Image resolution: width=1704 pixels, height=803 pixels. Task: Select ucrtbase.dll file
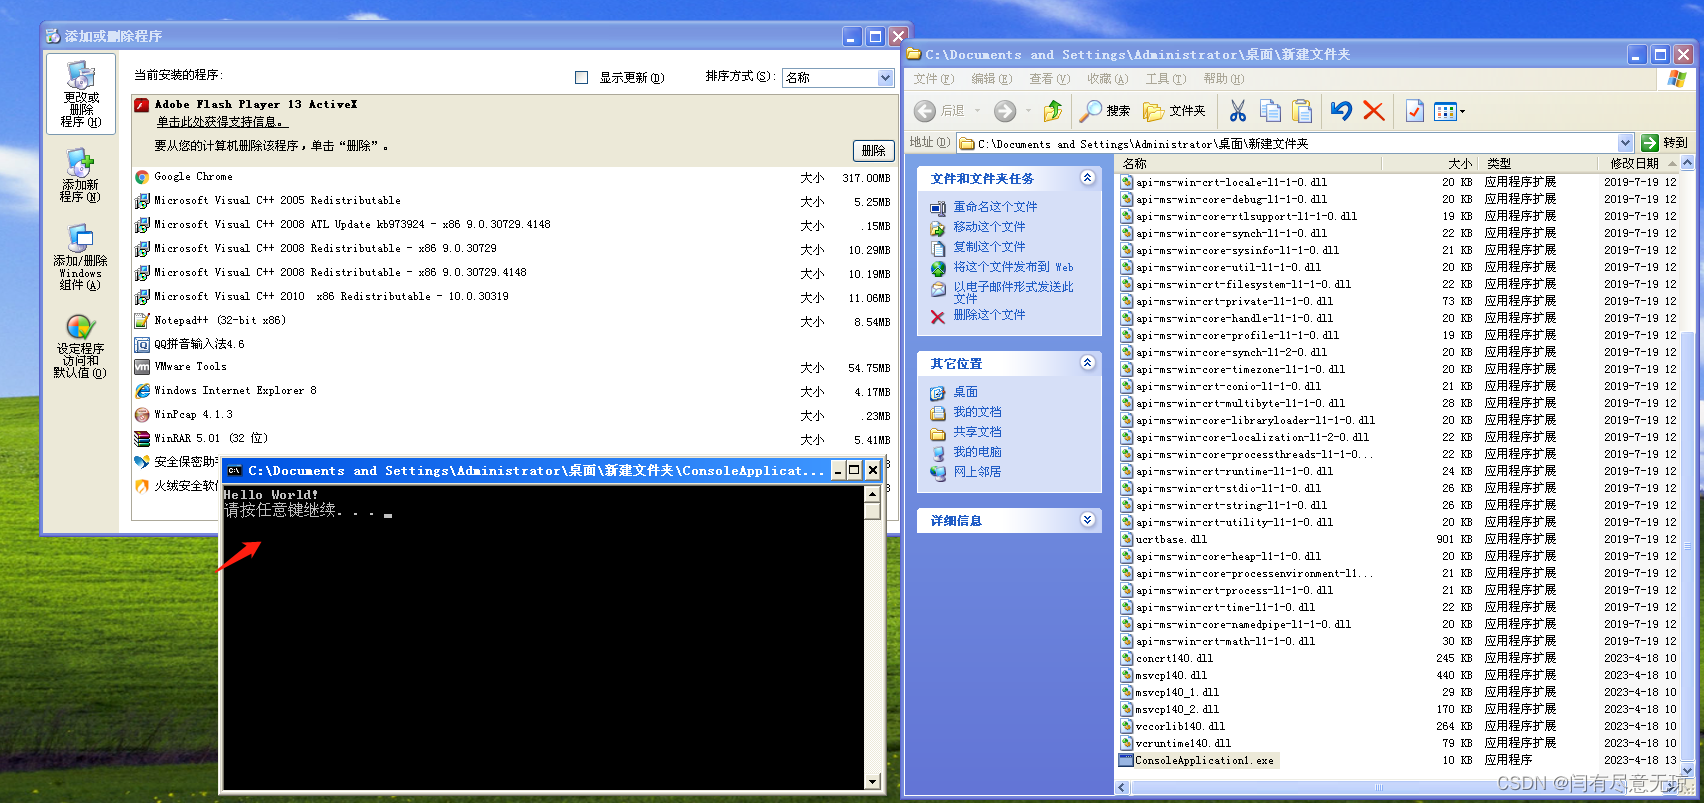pos(1163,539)
